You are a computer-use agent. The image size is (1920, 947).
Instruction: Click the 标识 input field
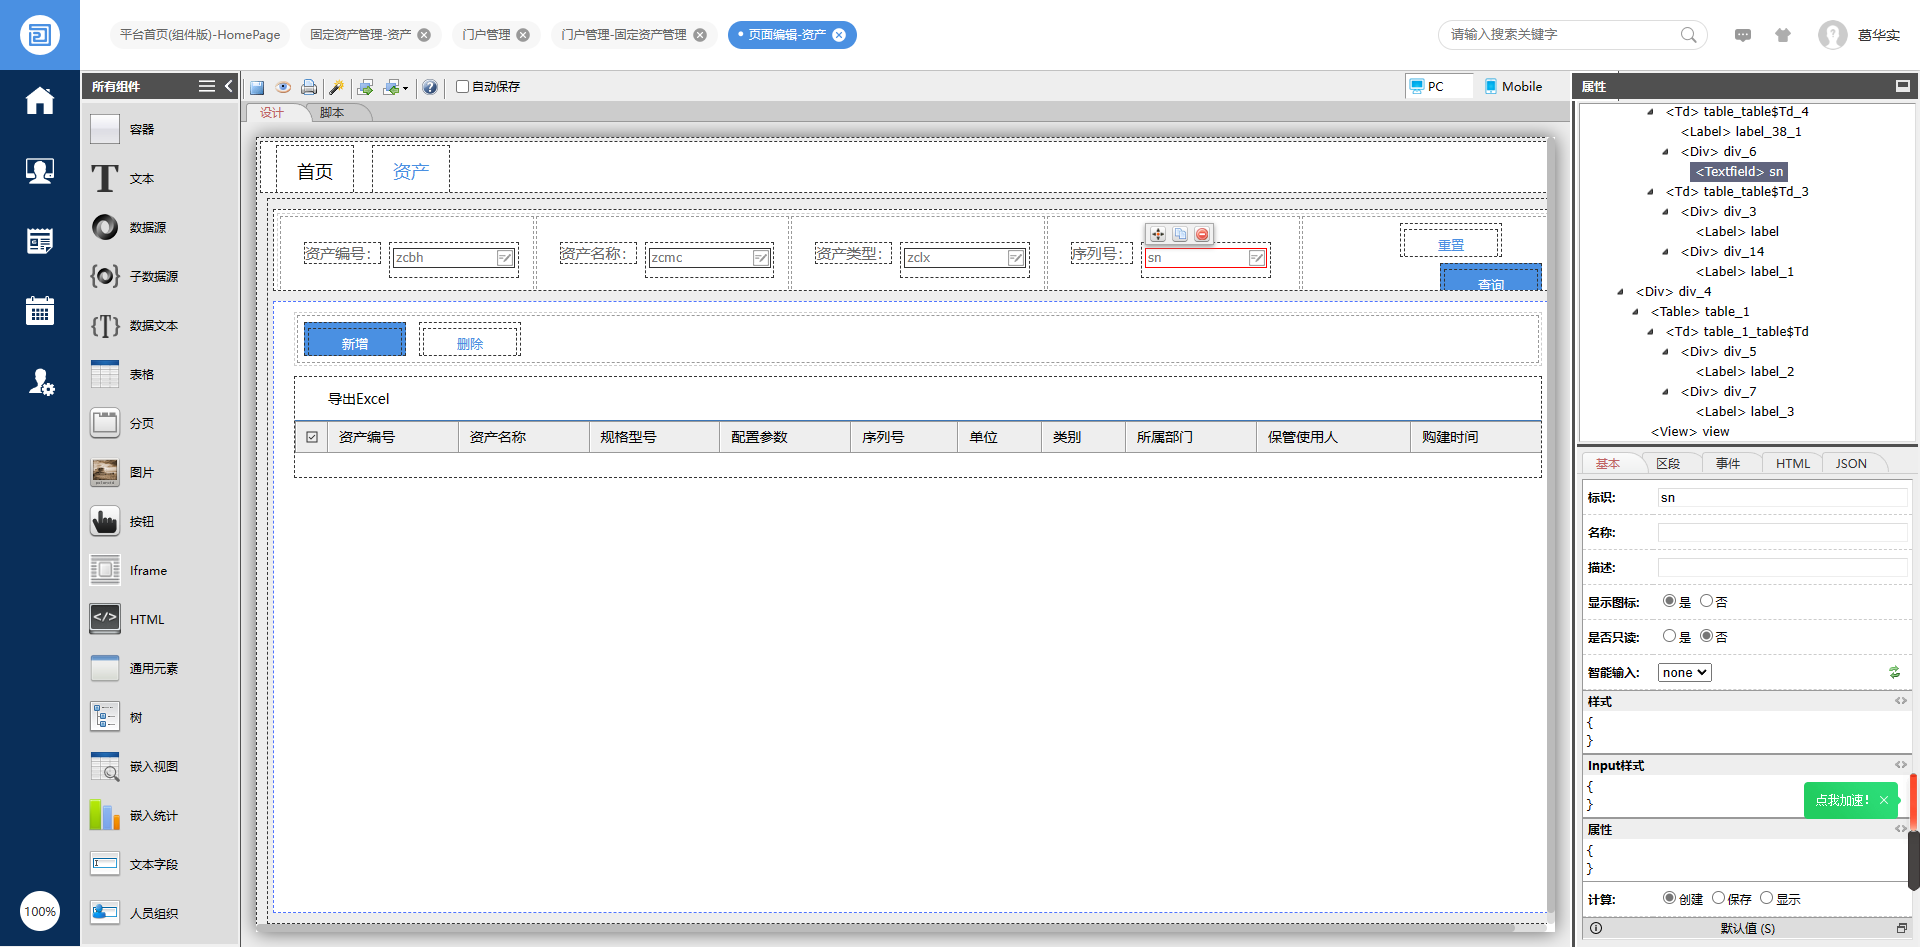[1783, 498]
